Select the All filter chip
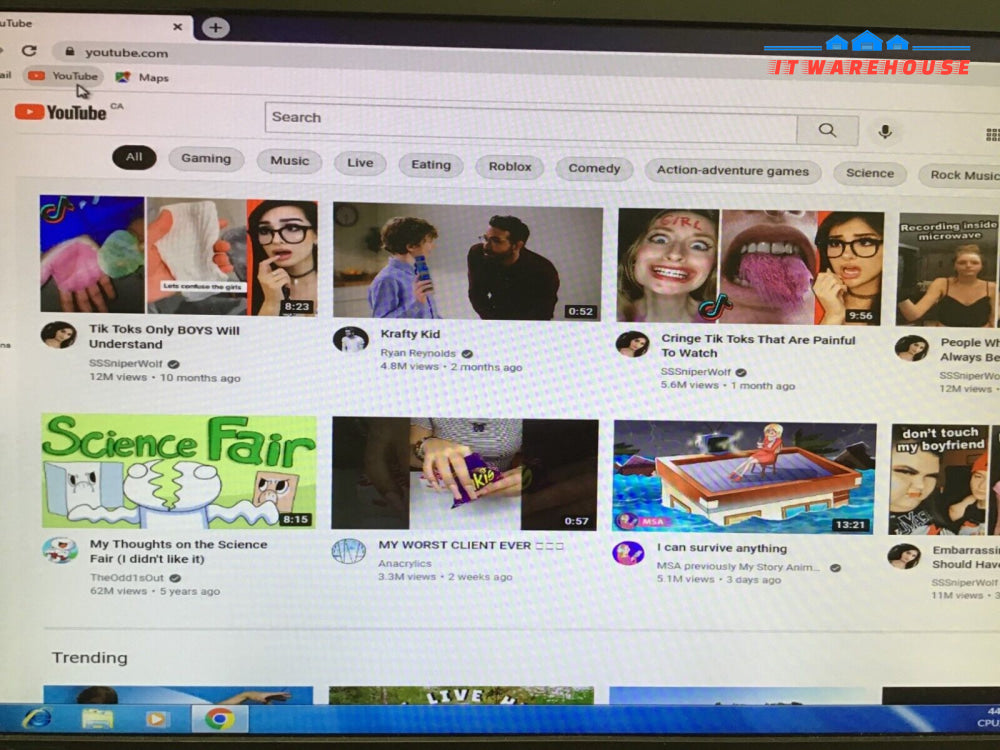 (x=134, y=157)
